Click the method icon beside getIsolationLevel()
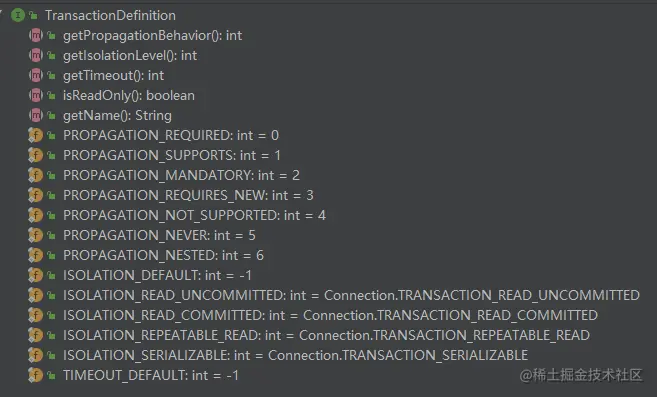The height and width of the screenshot is (397, 657). click(36, 55)
